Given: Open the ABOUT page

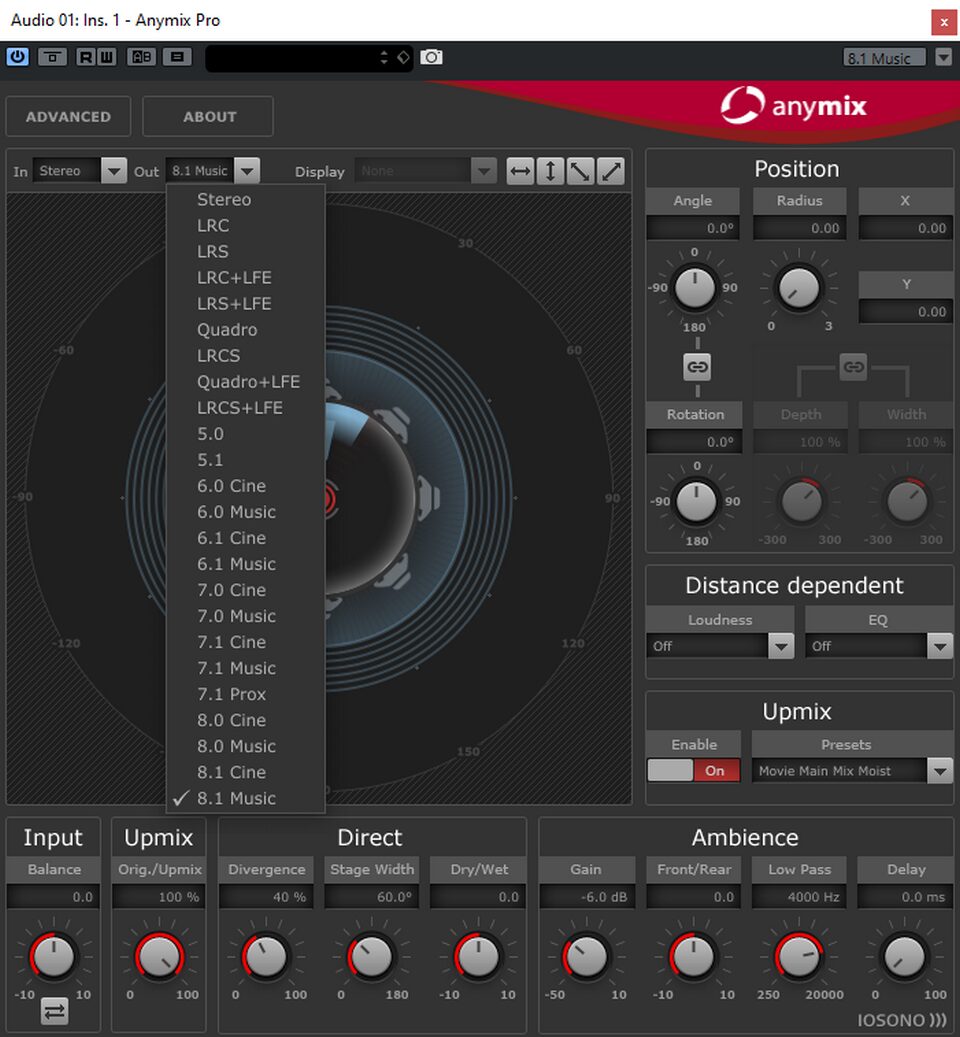Looking at the screenshot, I should click(x=208, y=116).
